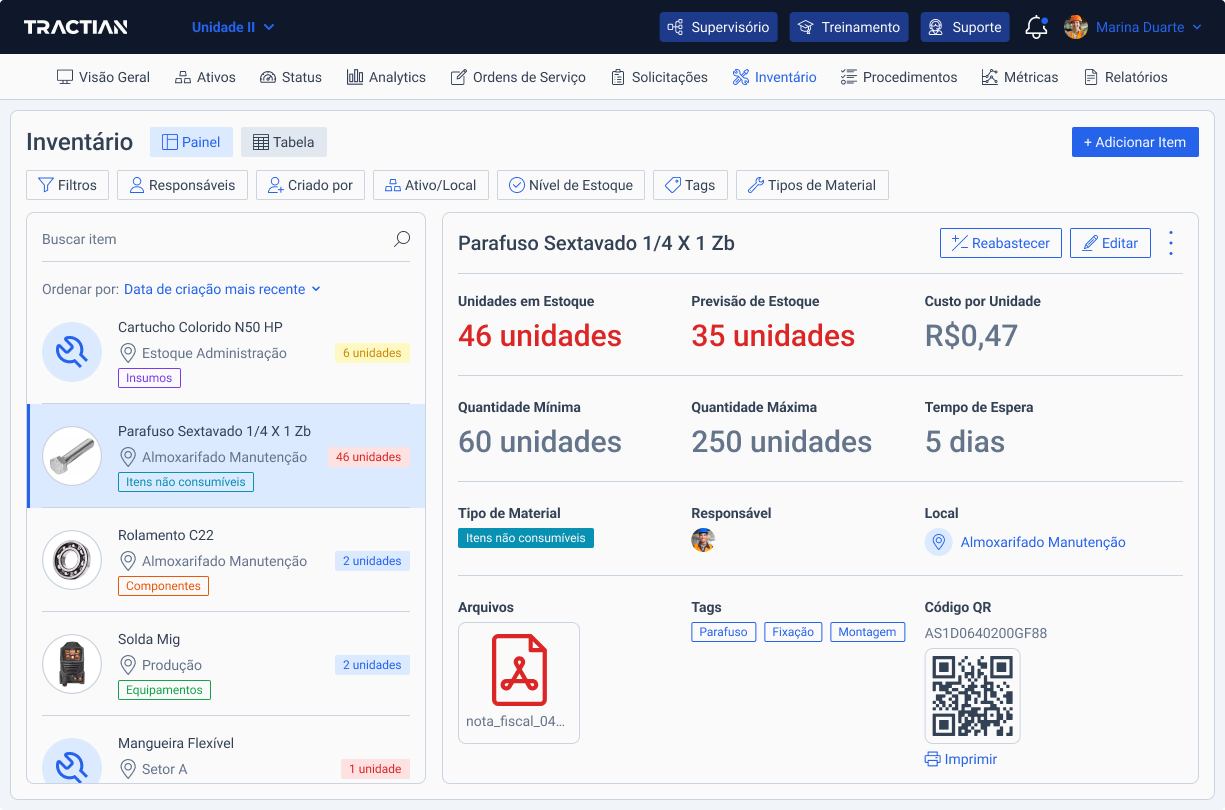Open the three-dot more options menu
The image size is (1225, 810).
1171,243
